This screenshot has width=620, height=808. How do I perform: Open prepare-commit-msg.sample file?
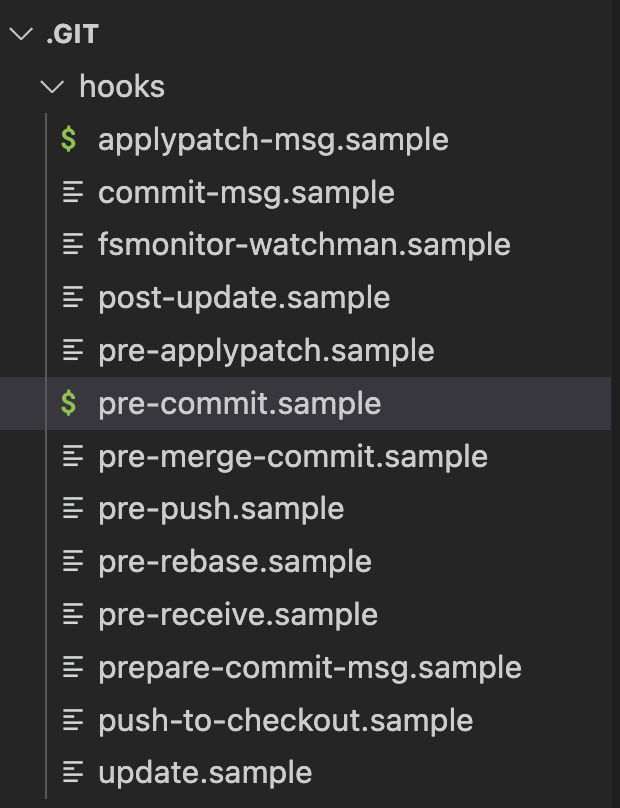point(310,667)
